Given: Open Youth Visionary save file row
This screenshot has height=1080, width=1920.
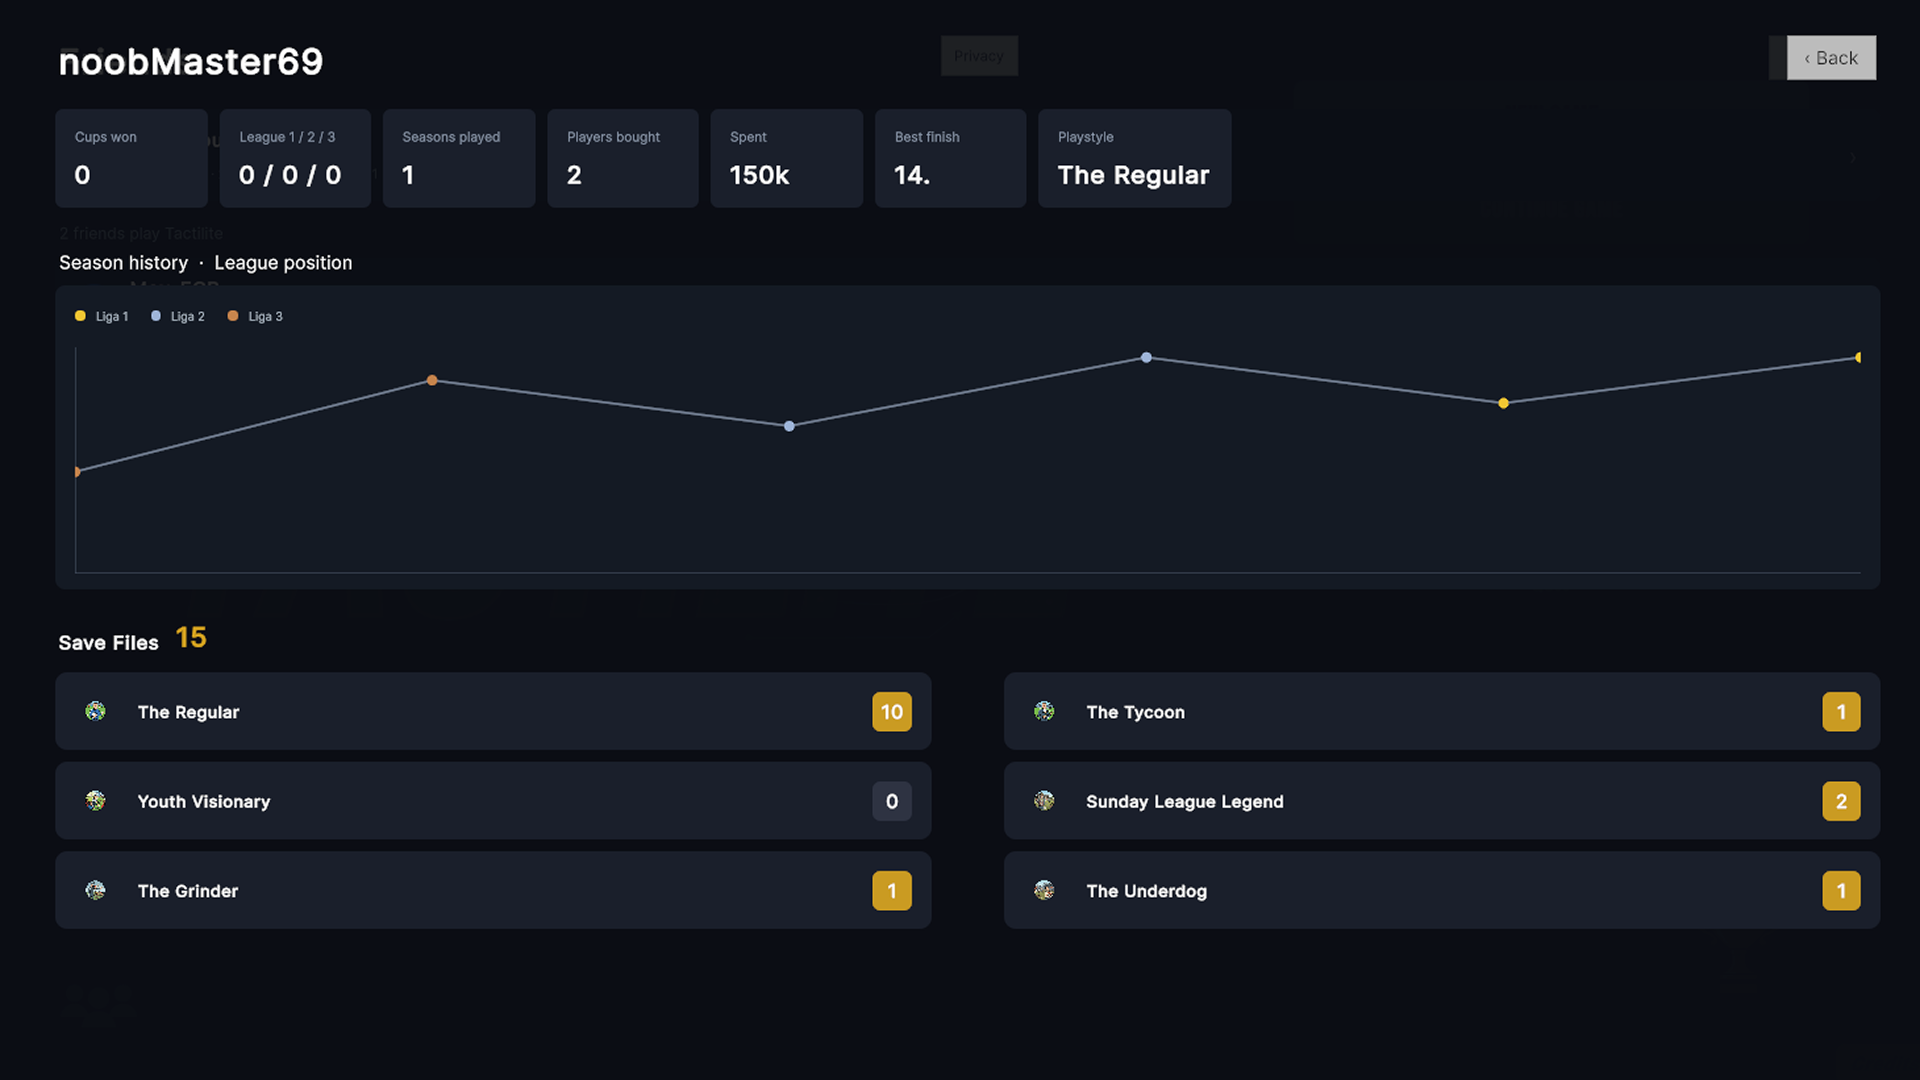Looking at the screenshot, I should click(493, 800).
